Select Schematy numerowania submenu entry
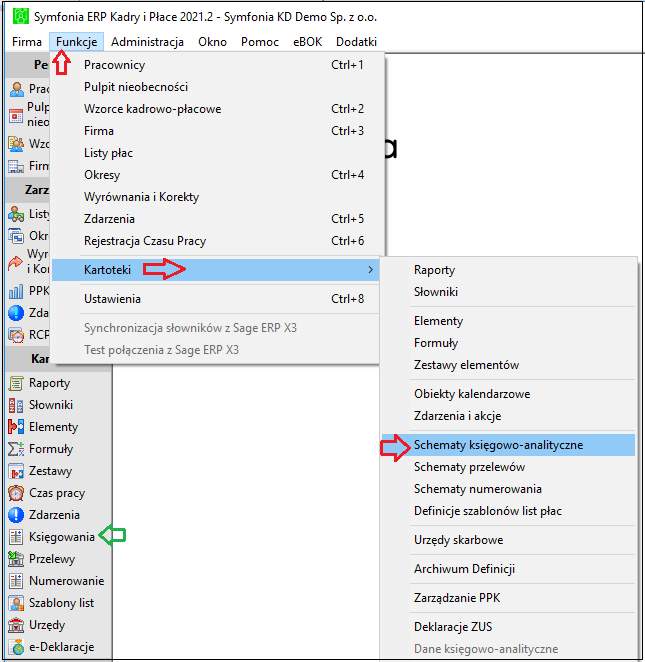Viewport: 645px width, 662px height. click(x=508, y=489)
